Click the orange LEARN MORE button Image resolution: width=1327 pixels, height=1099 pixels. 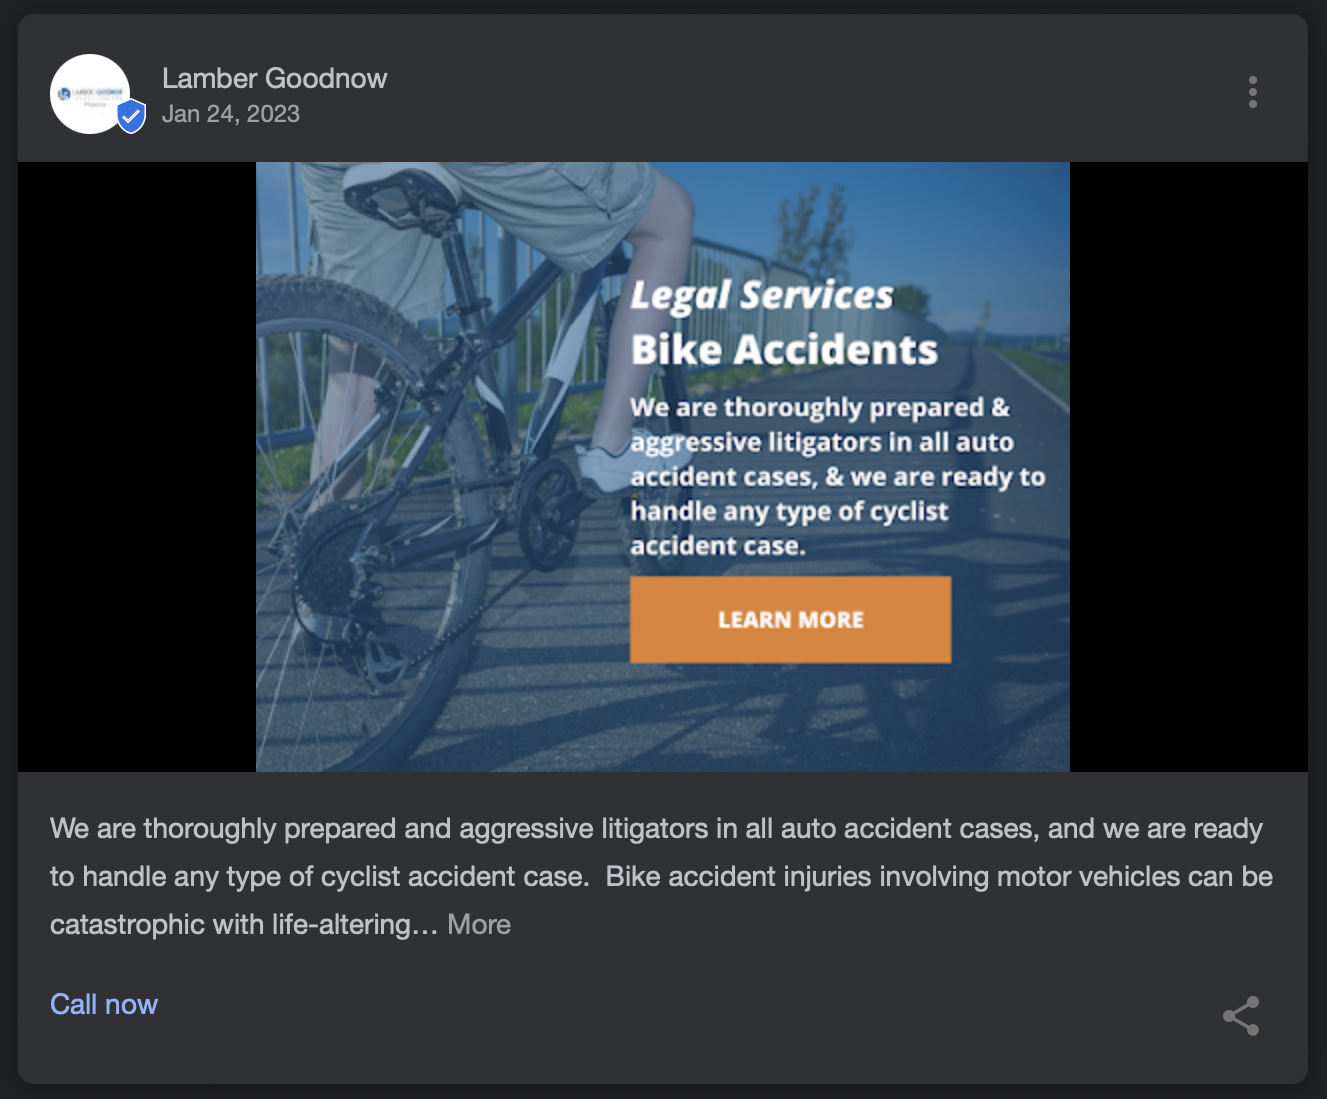click(790, 620)
